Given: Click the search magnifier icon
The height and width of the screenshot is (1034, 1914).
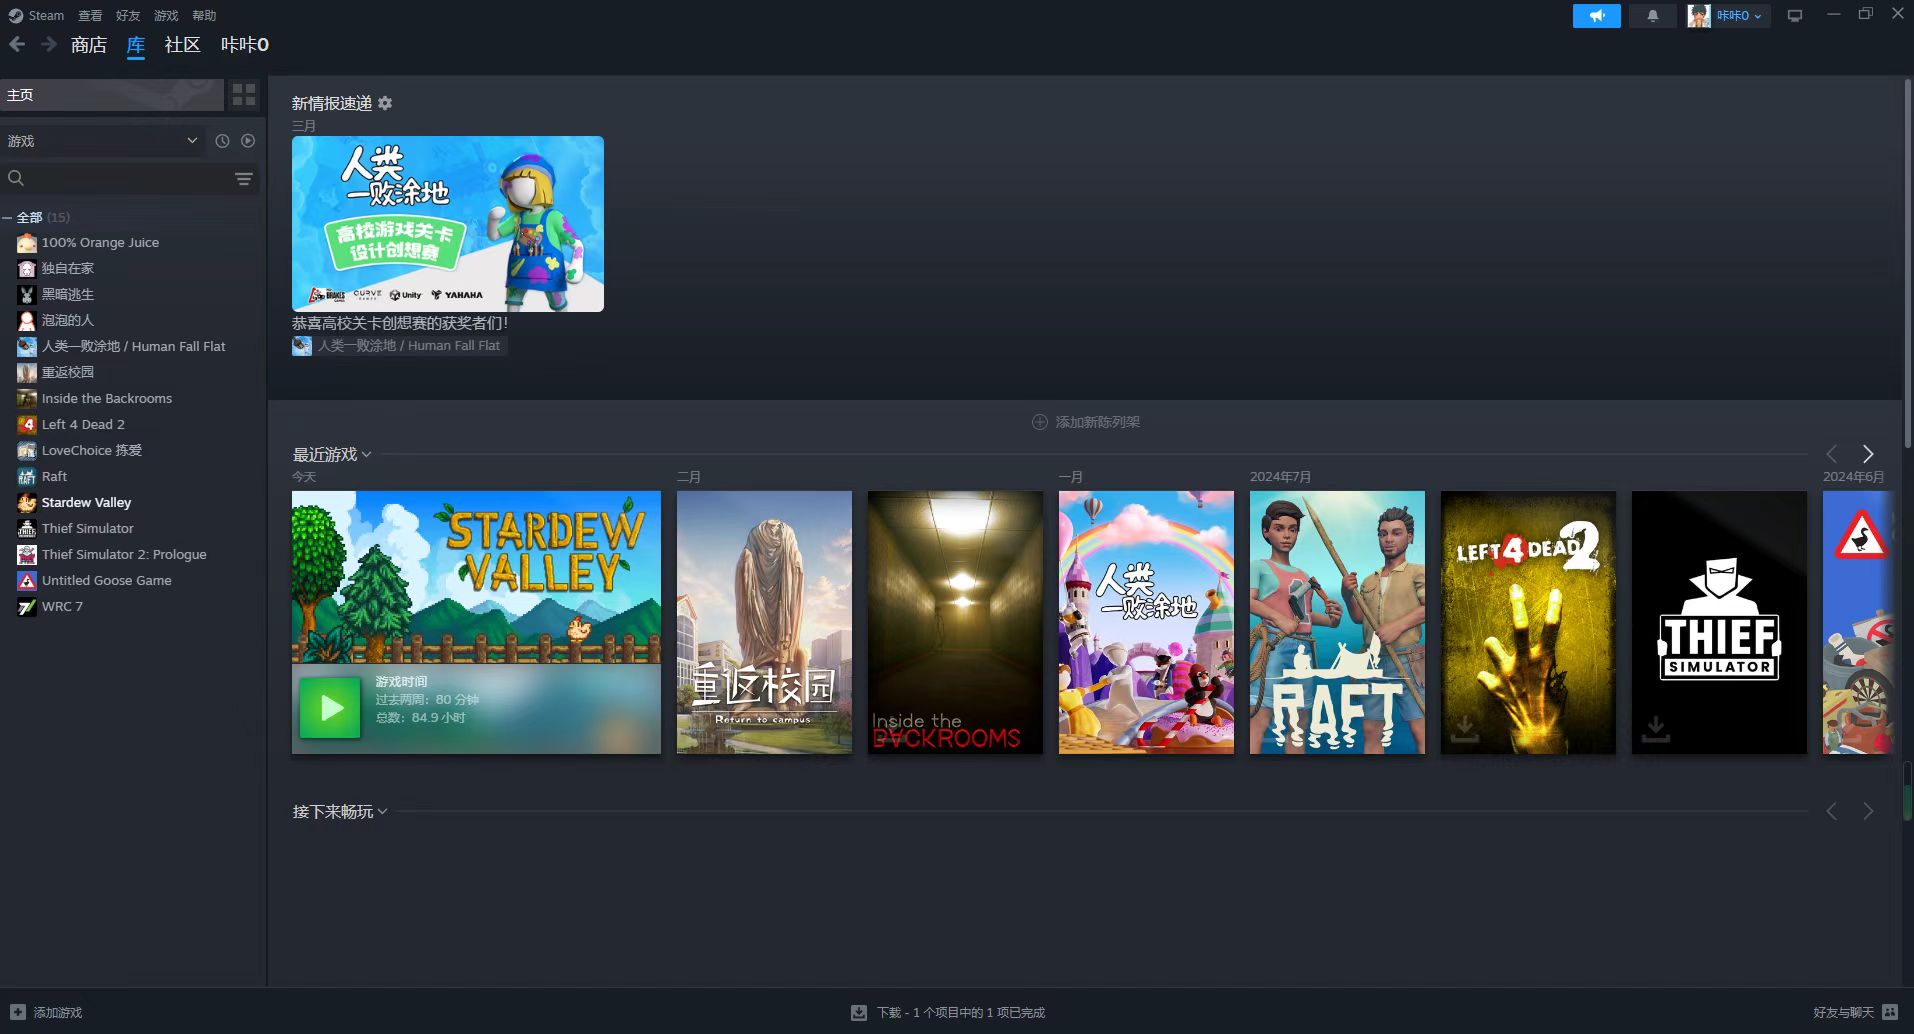Looking at the screenshot, I should tap(16, 179).
